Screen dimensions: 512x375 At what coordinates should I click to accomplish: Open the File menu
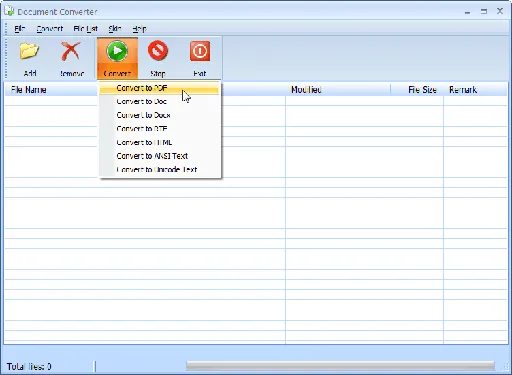[x=20, y=29]
